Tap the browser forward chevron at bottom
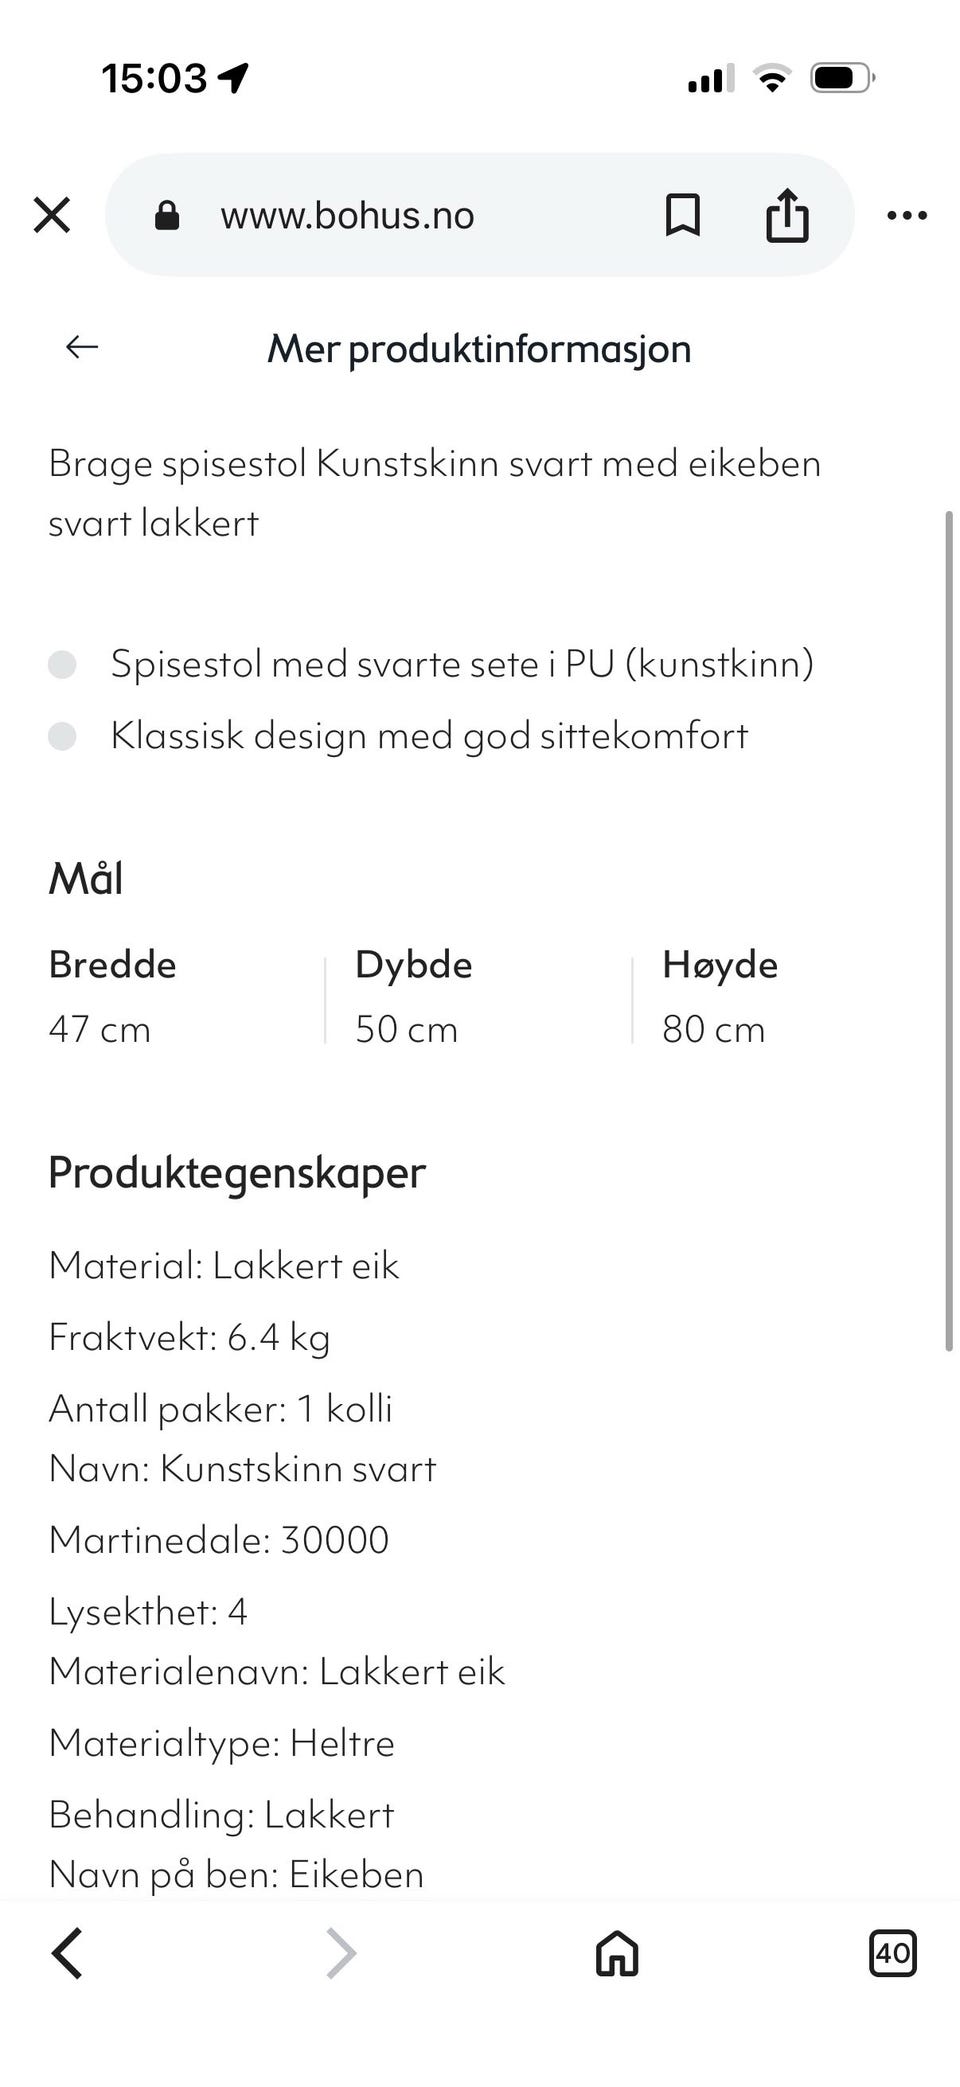The width and height of the screenshot is (960, 2087). (x=341, y=1953)
